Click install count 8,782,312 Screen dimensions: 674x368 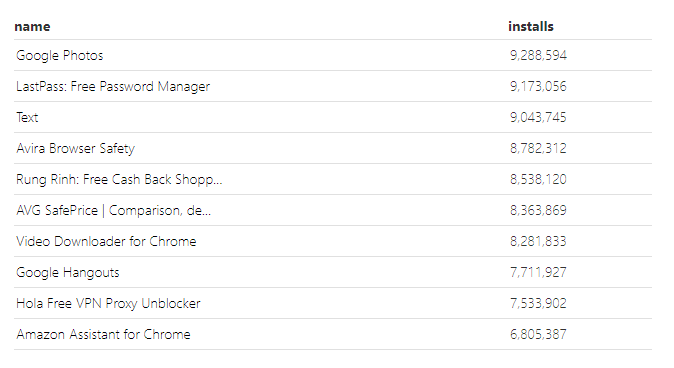pyautogui.click(x=538, y=148)
